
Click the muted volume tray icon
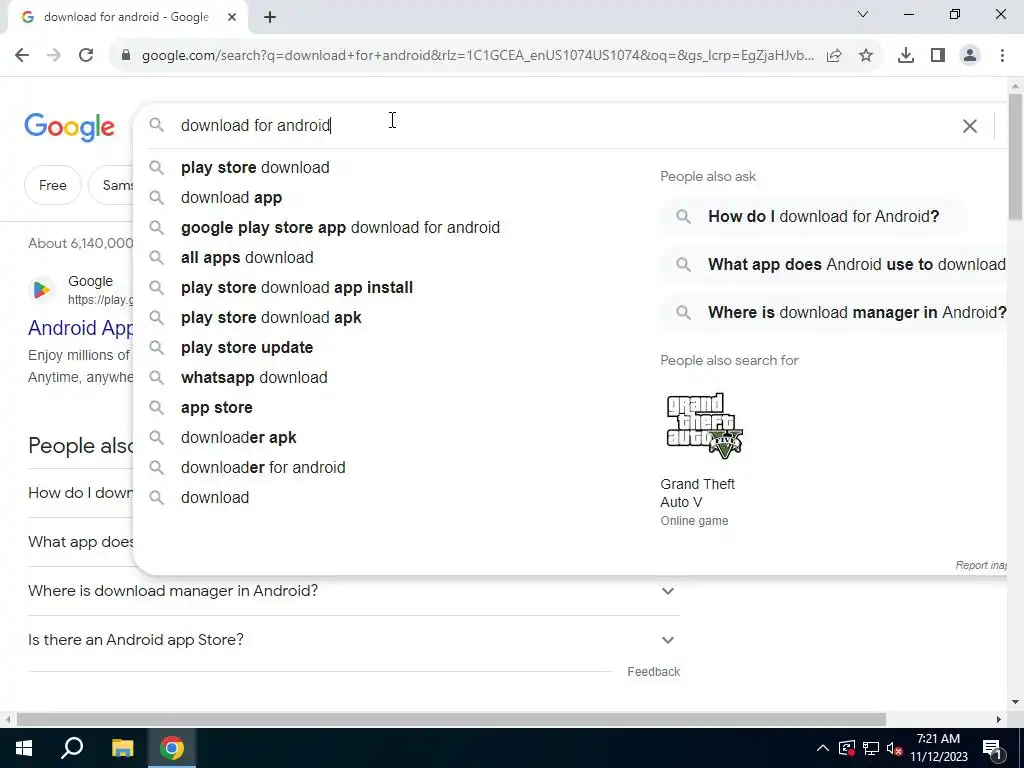[895, 748]
